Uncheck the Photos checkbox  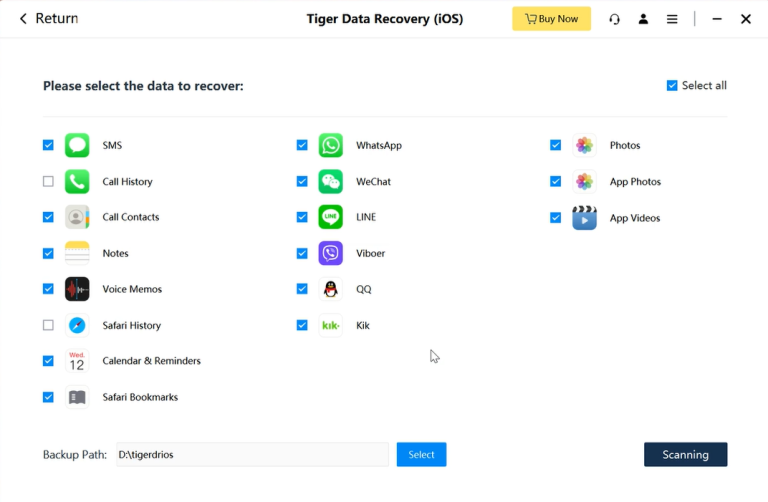coord(555,145)
